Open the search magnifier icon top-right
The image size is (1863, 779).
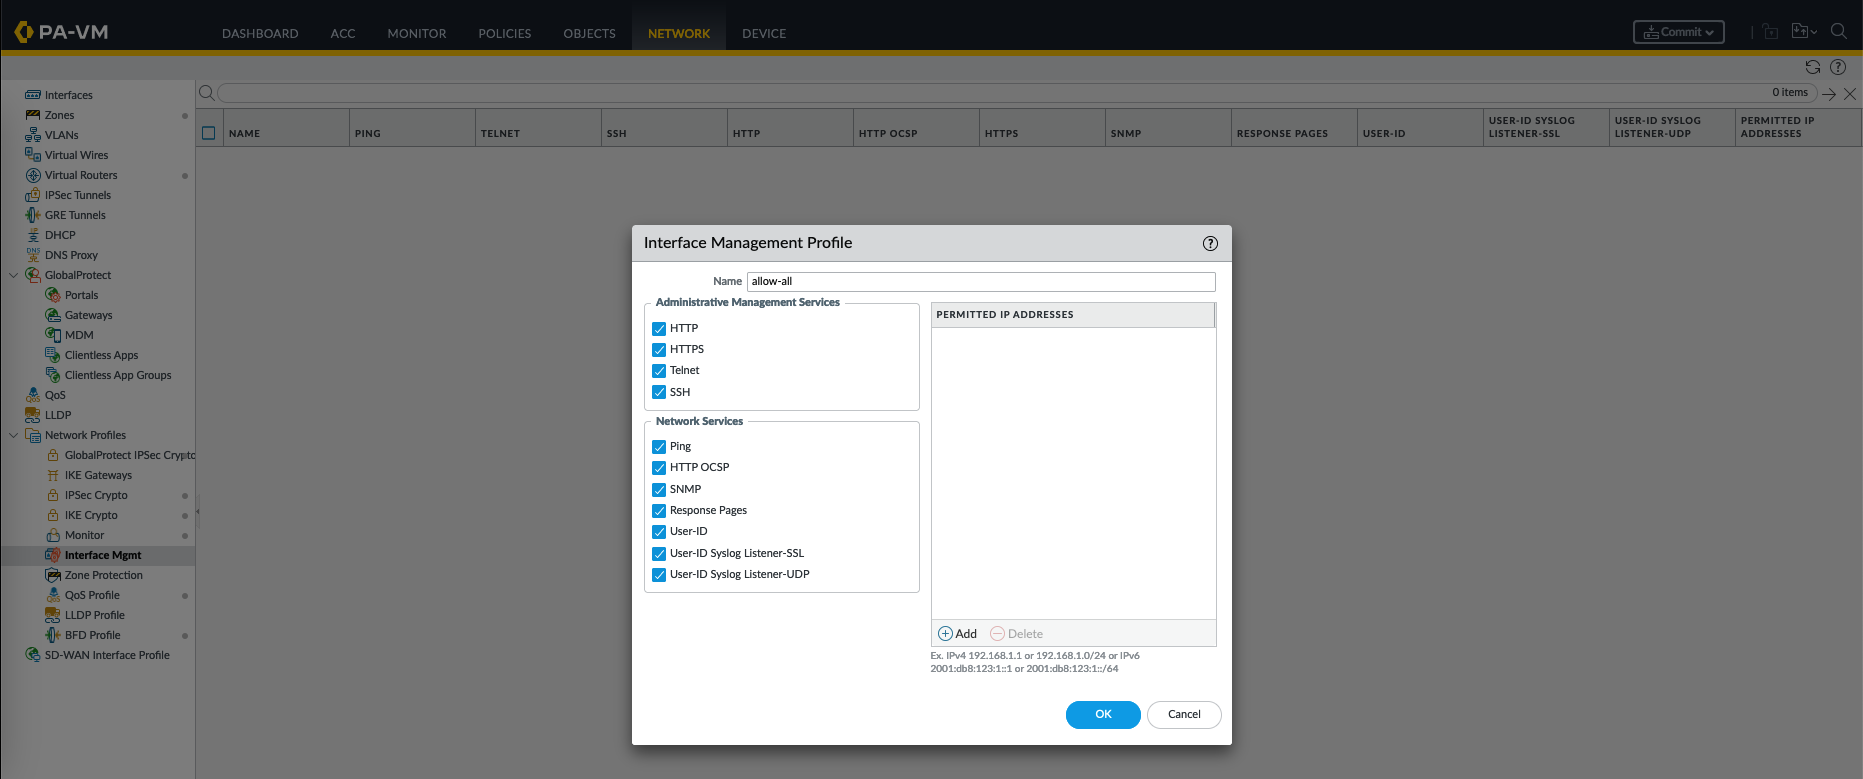point(1838,31)
